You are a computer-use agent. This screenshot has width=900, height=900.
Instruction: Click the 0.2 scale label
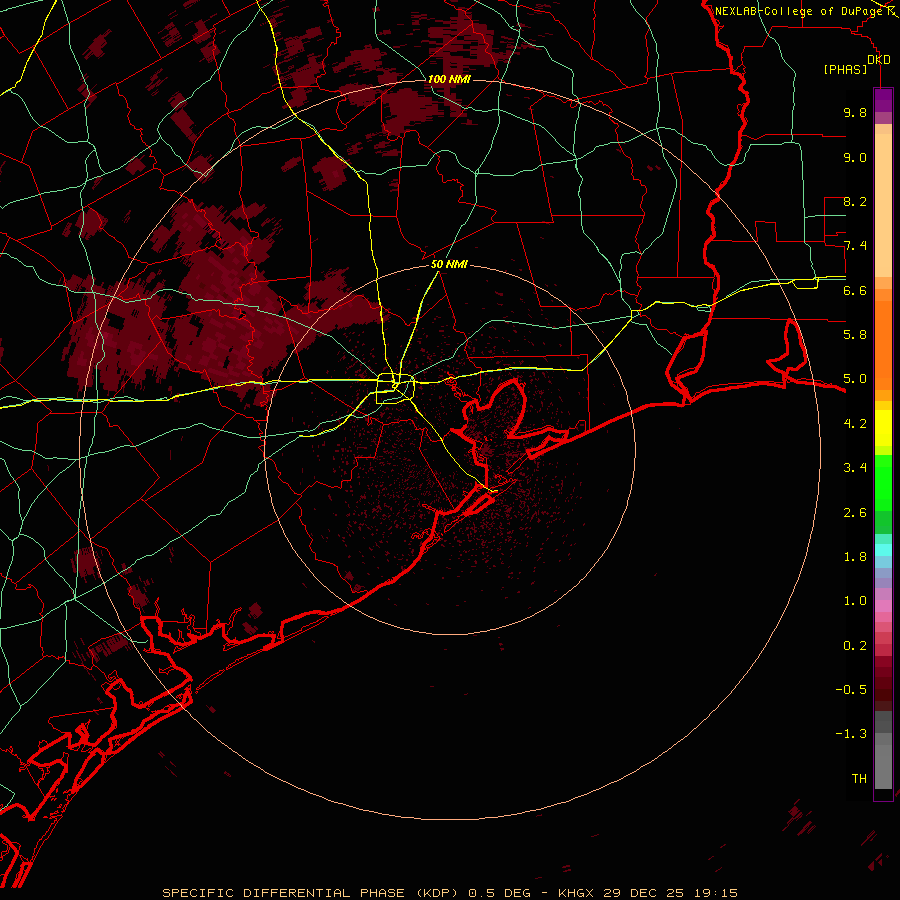click(855, 646)
